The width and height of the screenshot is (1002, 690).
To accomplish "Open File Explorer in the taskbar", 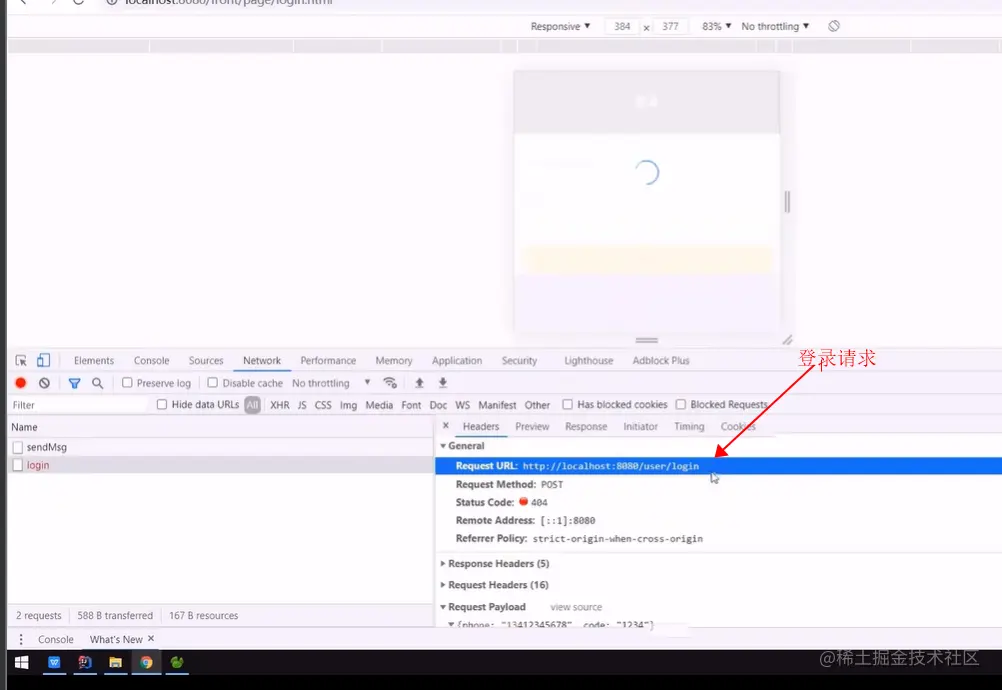I will click(x=115, y=663).
